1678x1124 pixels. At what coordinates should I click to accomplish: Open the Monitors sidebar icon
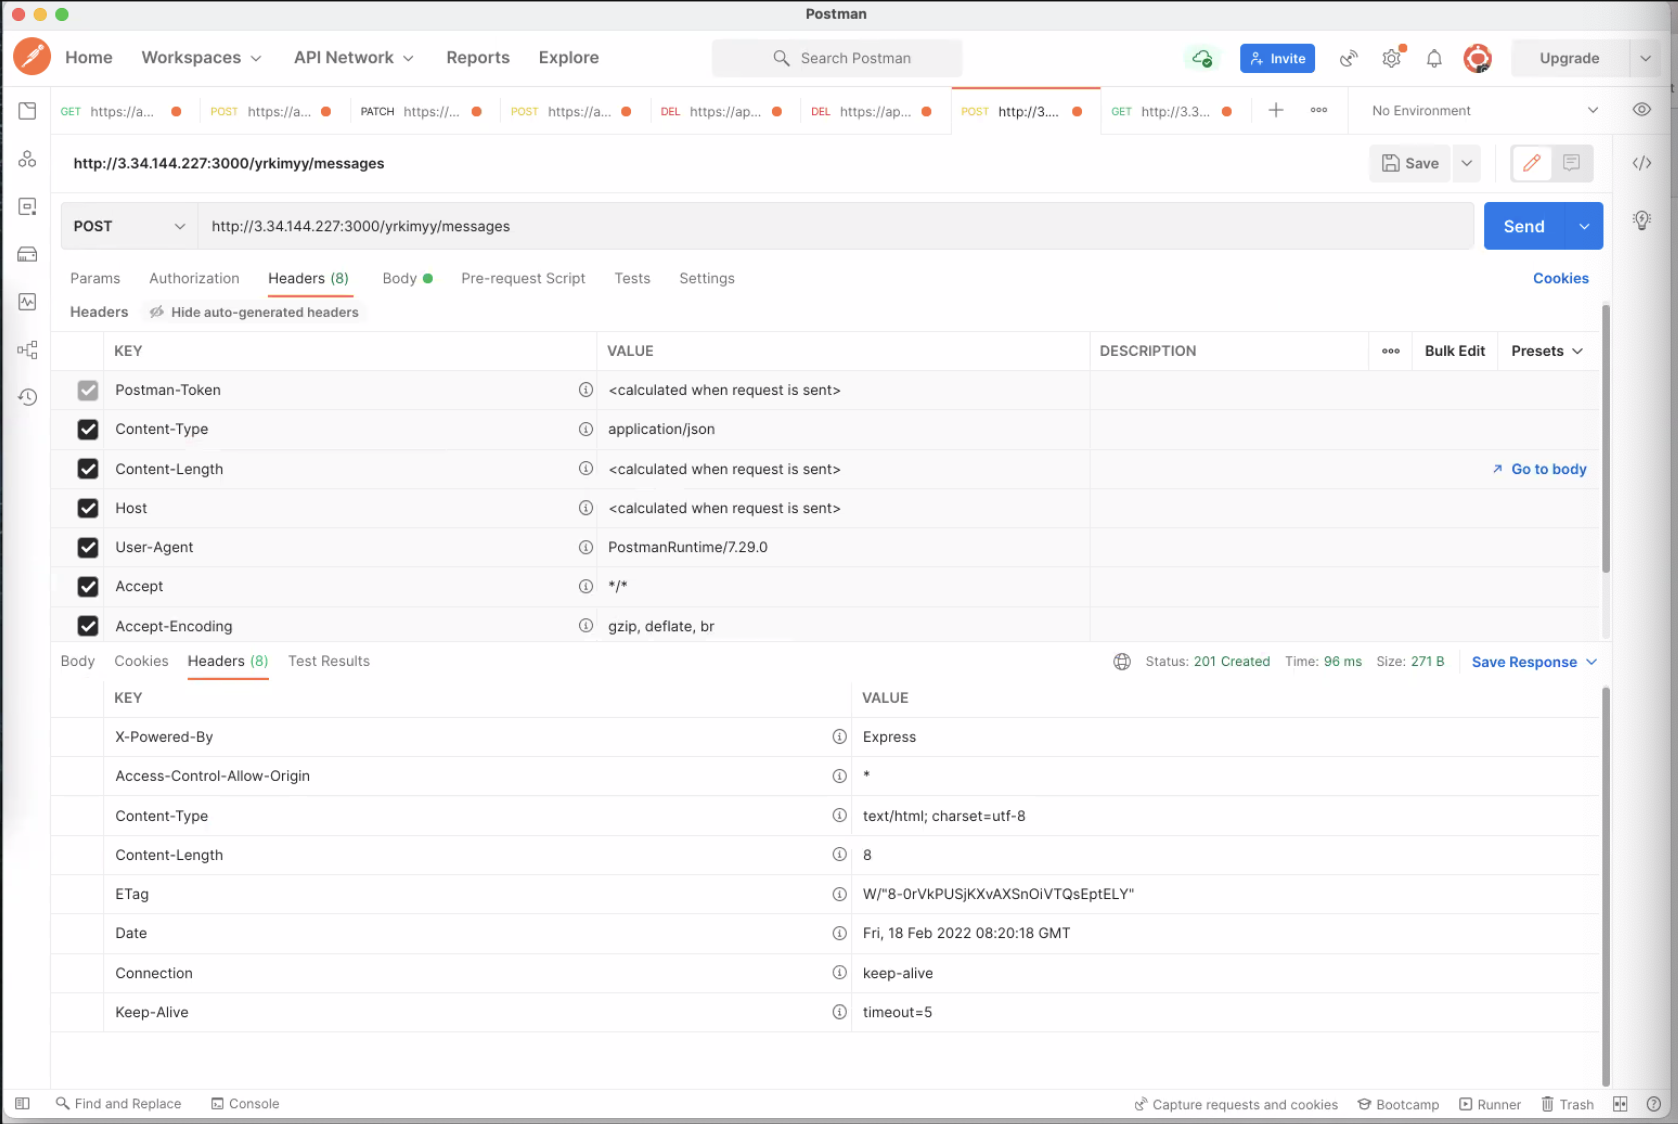pyautogui.click(x=27, y=302)
